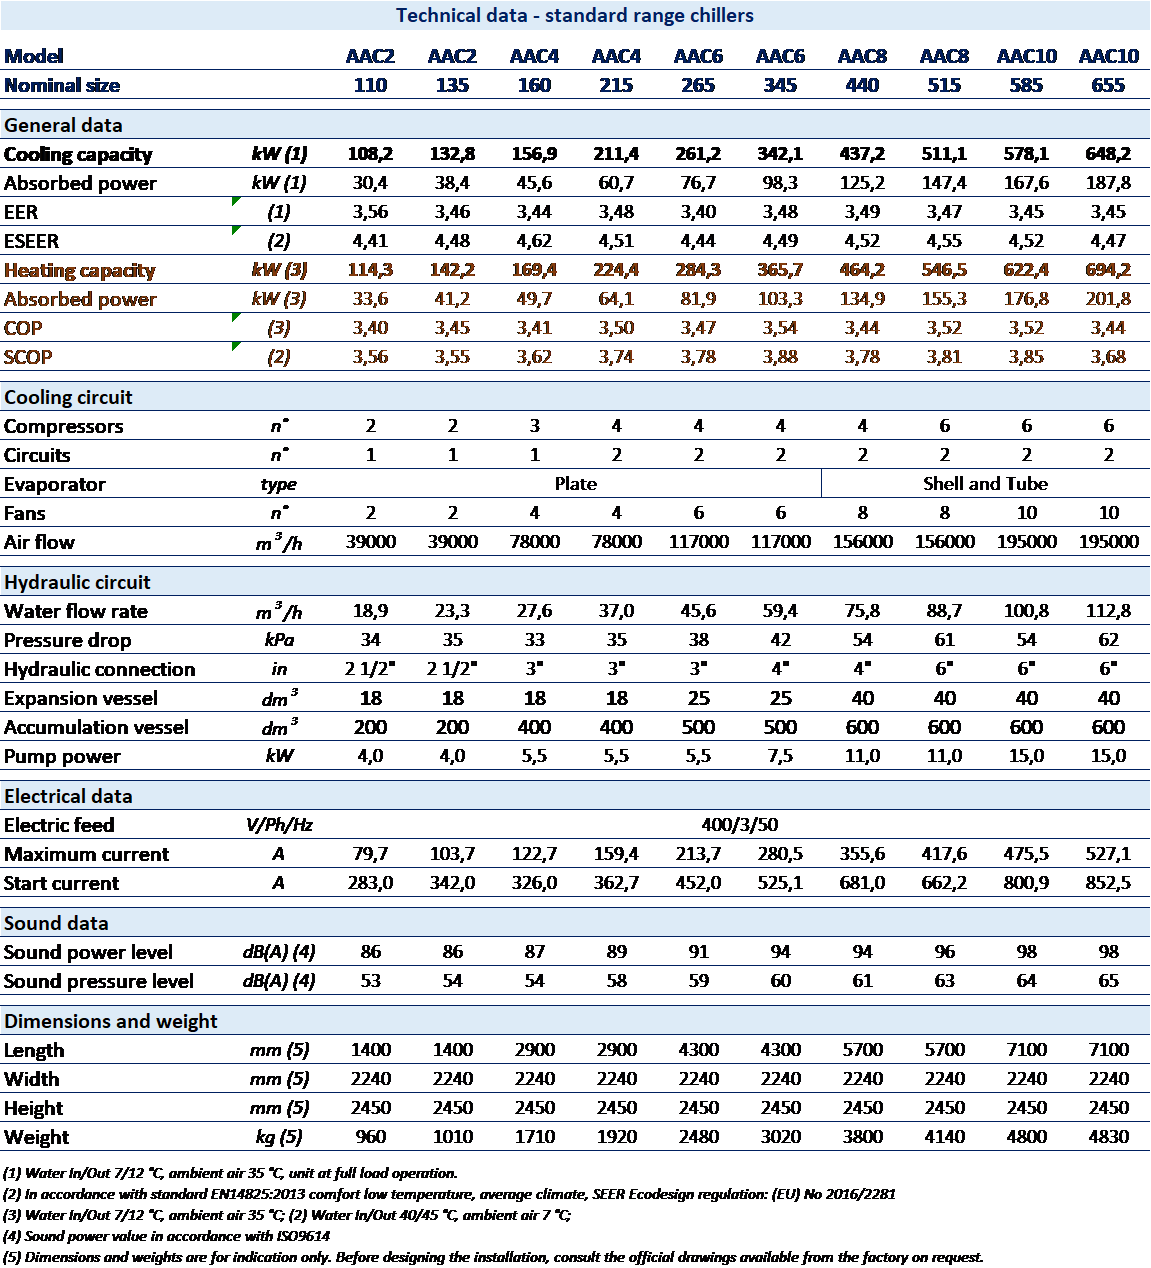Select the nominal size 345 cell
This screenshot has width=1151, height=1268.
click(780, 85)
